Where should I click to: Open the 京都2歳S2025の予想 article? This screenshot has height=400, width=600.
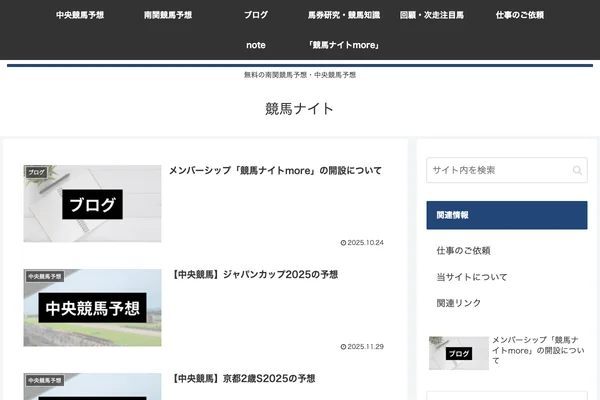242,379
